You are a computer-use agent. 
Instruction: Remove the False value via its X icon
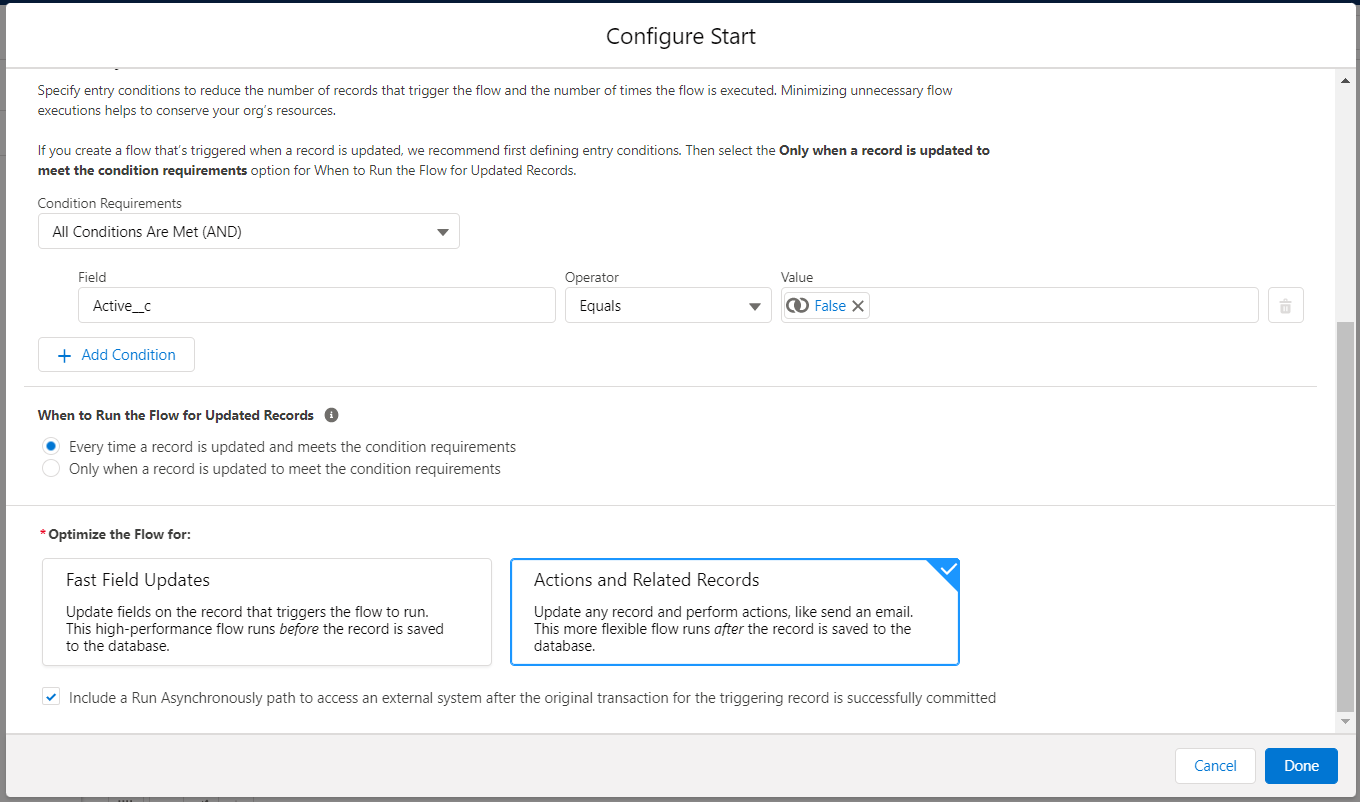(858, 305)
